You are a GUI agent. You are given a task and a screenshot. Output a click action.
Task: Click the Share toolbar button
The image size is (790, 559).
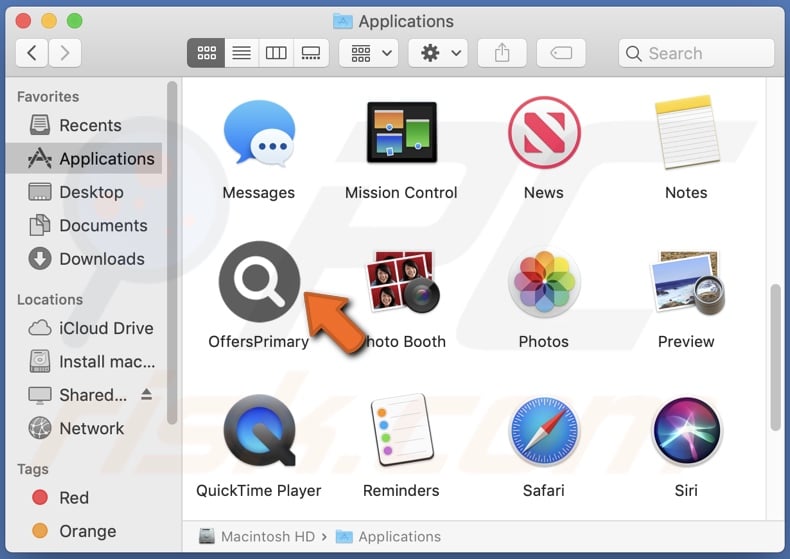[x=502, y=53]
